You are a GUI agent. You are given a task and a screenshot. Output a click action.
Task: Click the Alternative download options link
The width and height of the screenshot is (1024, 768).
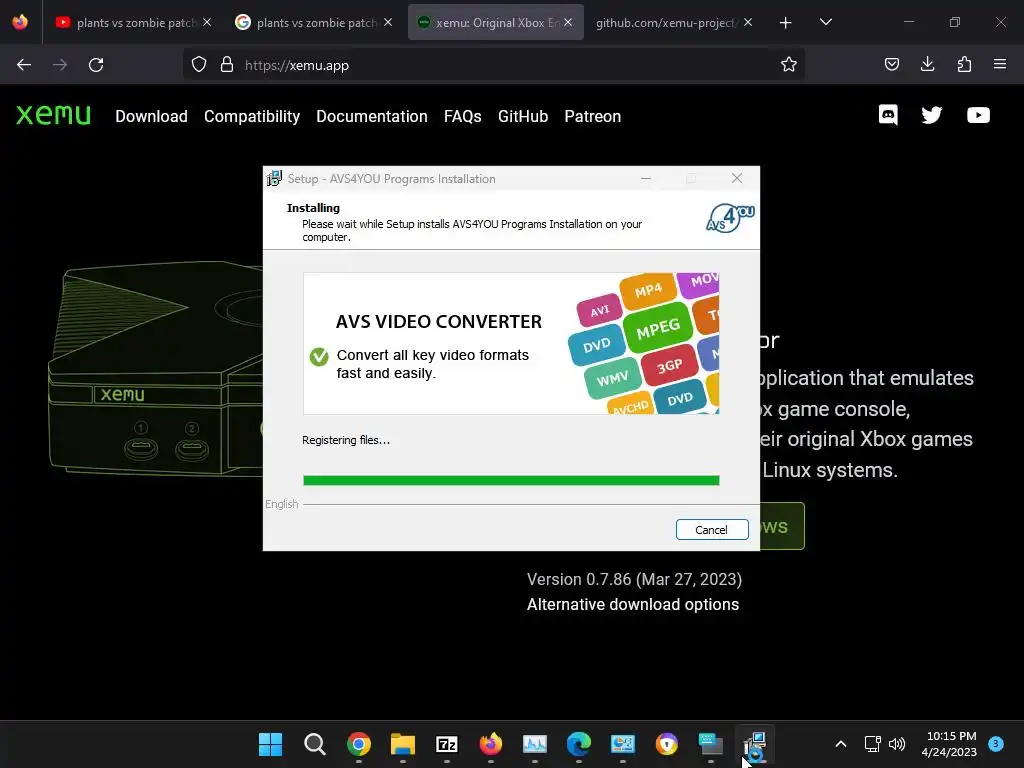633,605
